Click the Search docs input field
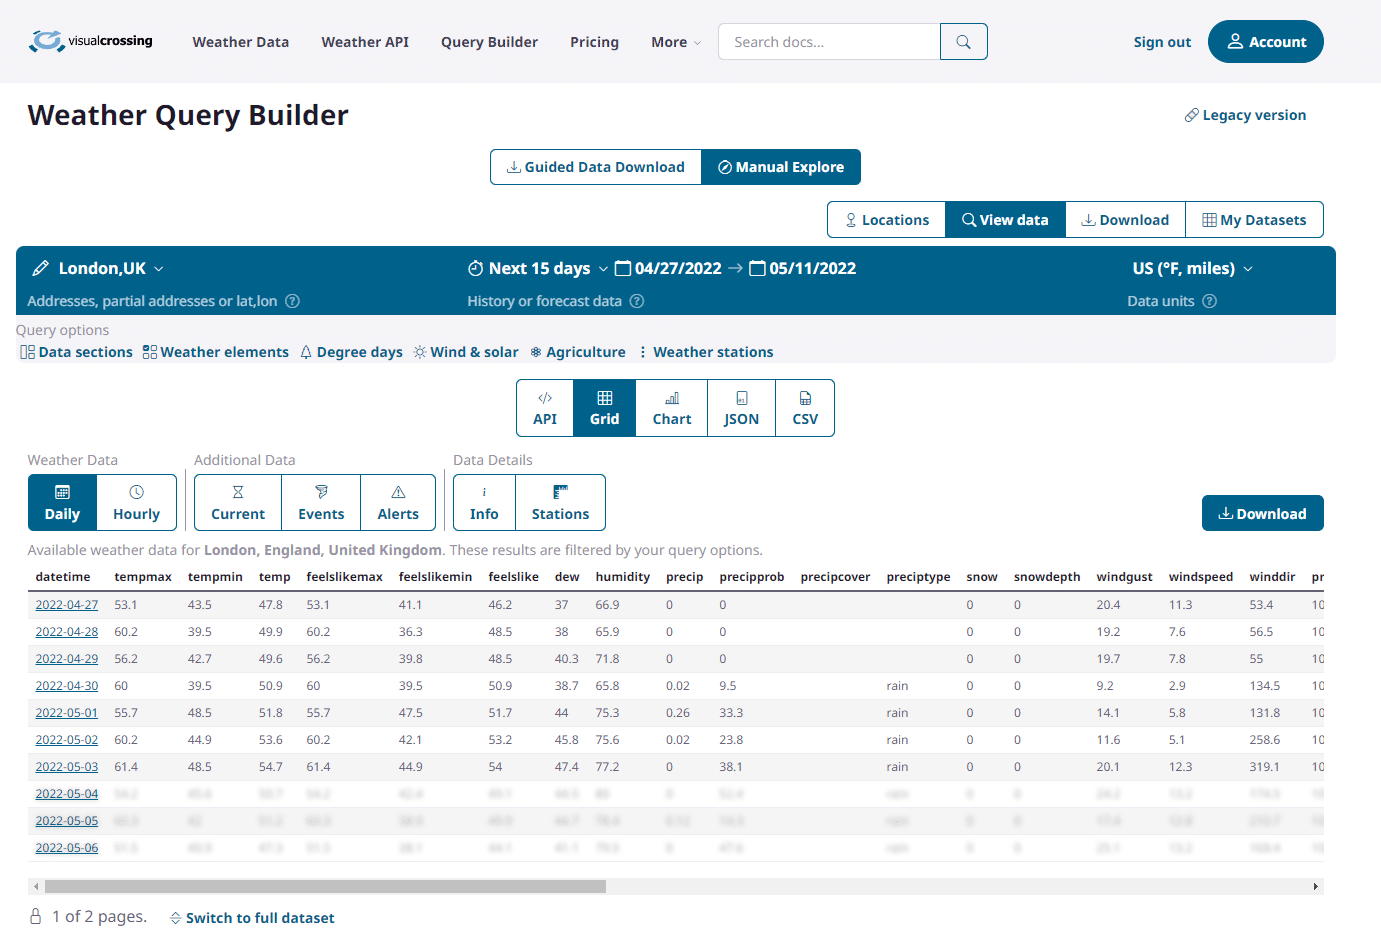 [829, 42]
